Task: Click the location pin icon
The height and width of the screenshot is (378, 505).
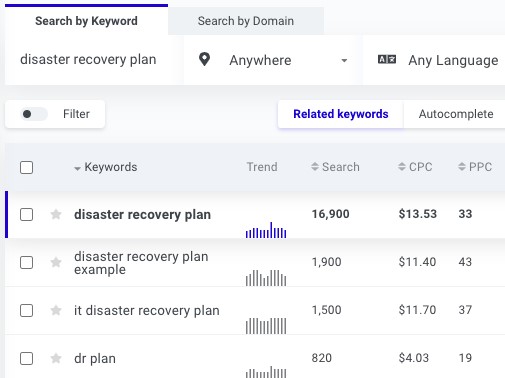Action: tap(204, 60)
